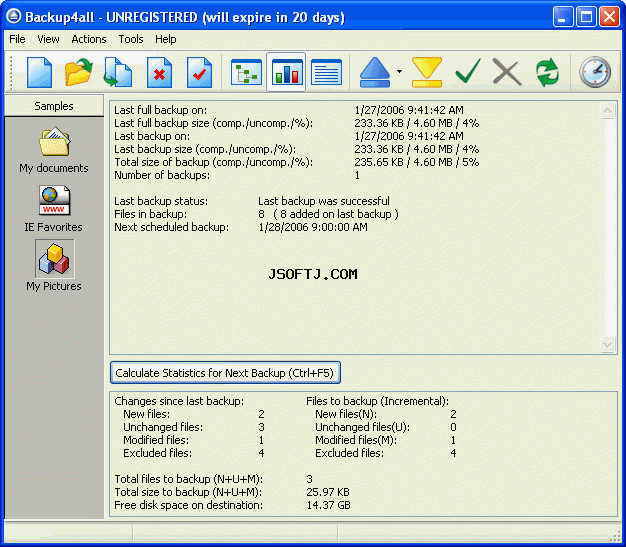Click the label 'Last full backup on:'

click(x=160, y=110)
